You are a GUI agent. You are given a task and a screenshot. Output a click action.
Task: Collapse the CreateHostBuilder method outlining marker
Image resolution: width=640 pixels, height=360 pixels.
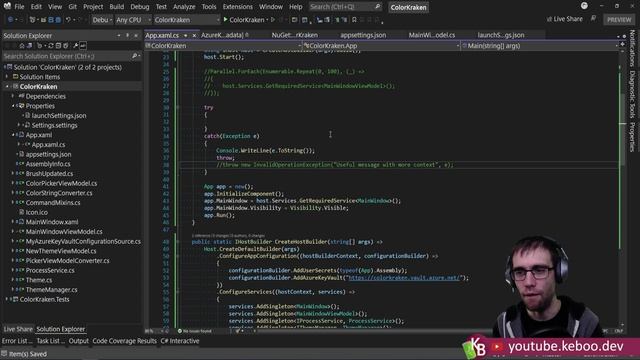tap(177, 242)
